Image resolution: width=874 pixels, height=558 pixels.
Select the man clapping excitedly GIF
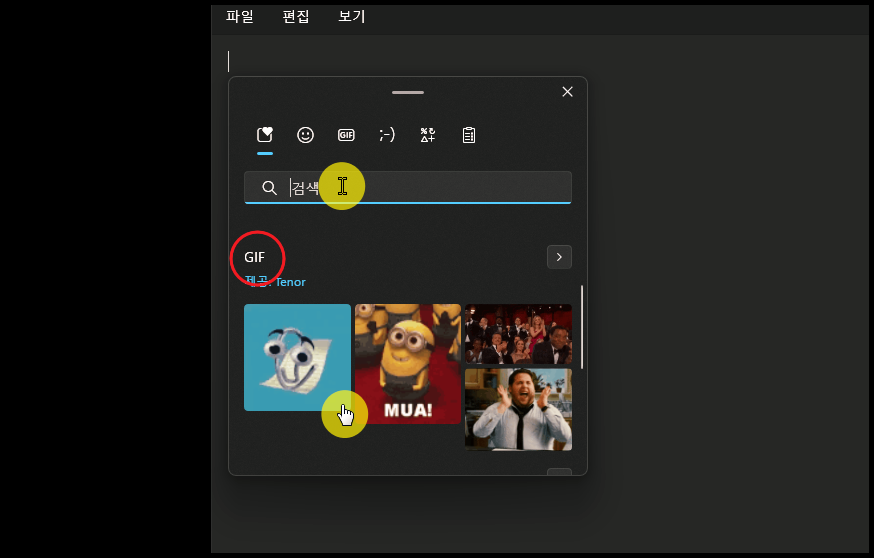point(518,409)
